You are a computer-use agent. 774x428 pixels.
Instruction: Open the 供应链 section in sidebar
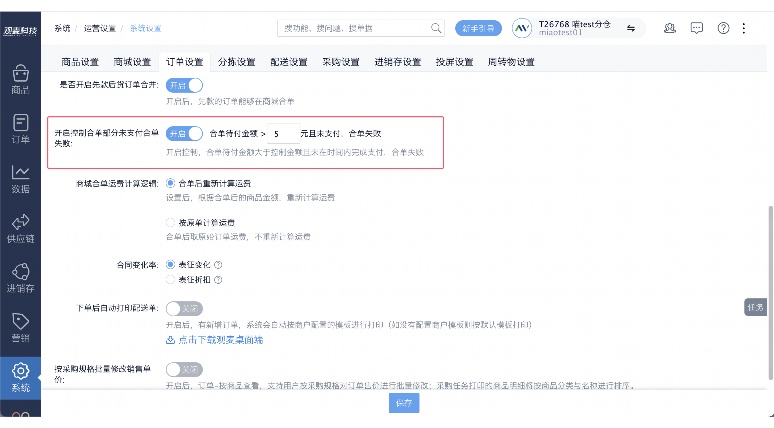[20, 229]
